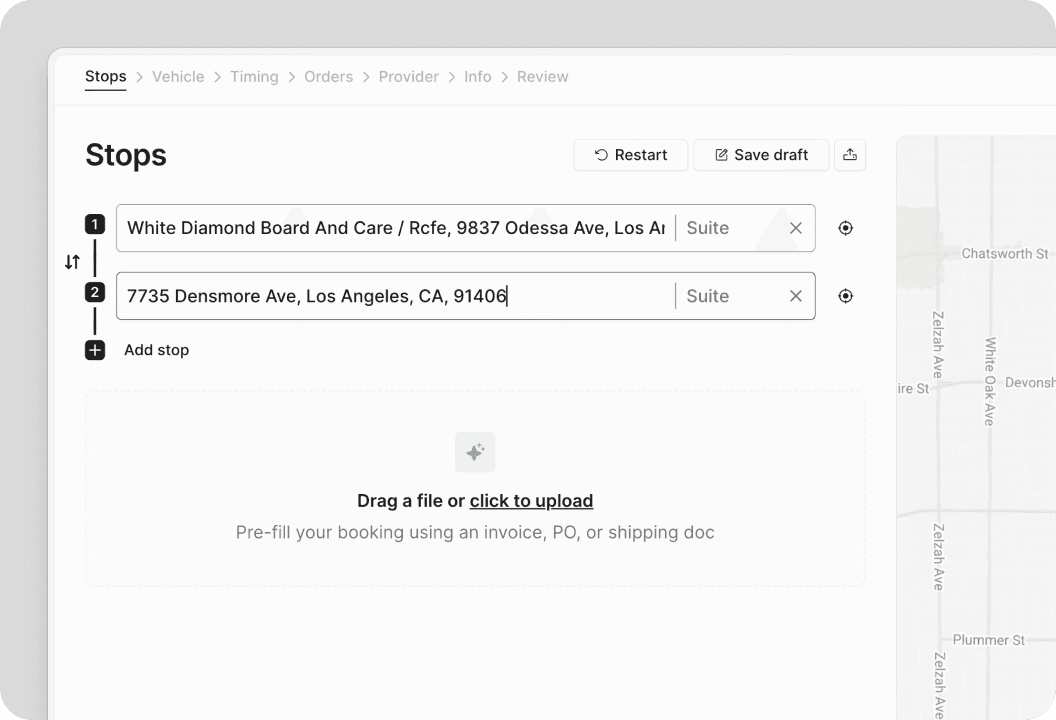Image resolution: width=1056 pixels, height=720 pixels.
Task: Go to the Vehicle step in the breadcrumb
Action: [178, 76]
